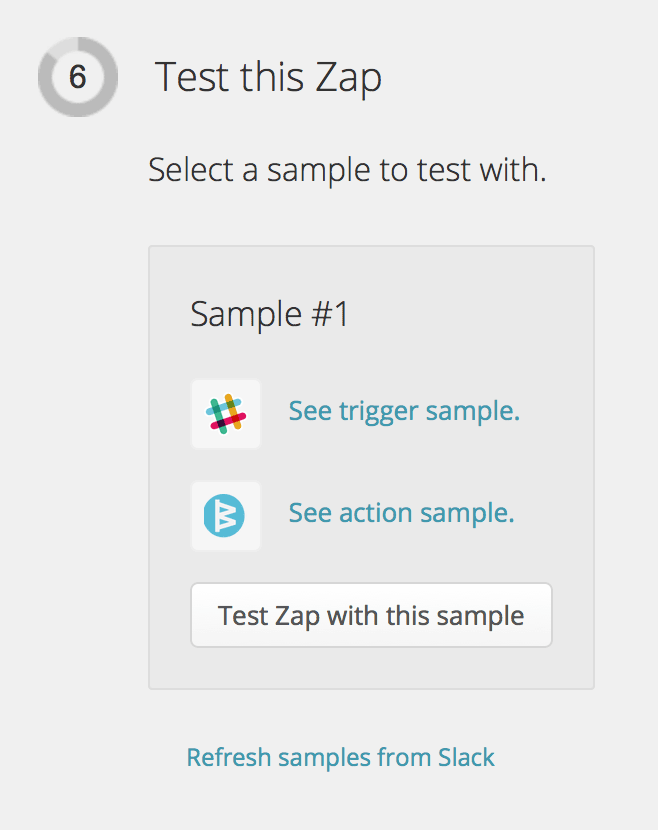Screen dimensions: 658x830
Task: Click Test Zap with this sample button
Action: coord(371,615)
